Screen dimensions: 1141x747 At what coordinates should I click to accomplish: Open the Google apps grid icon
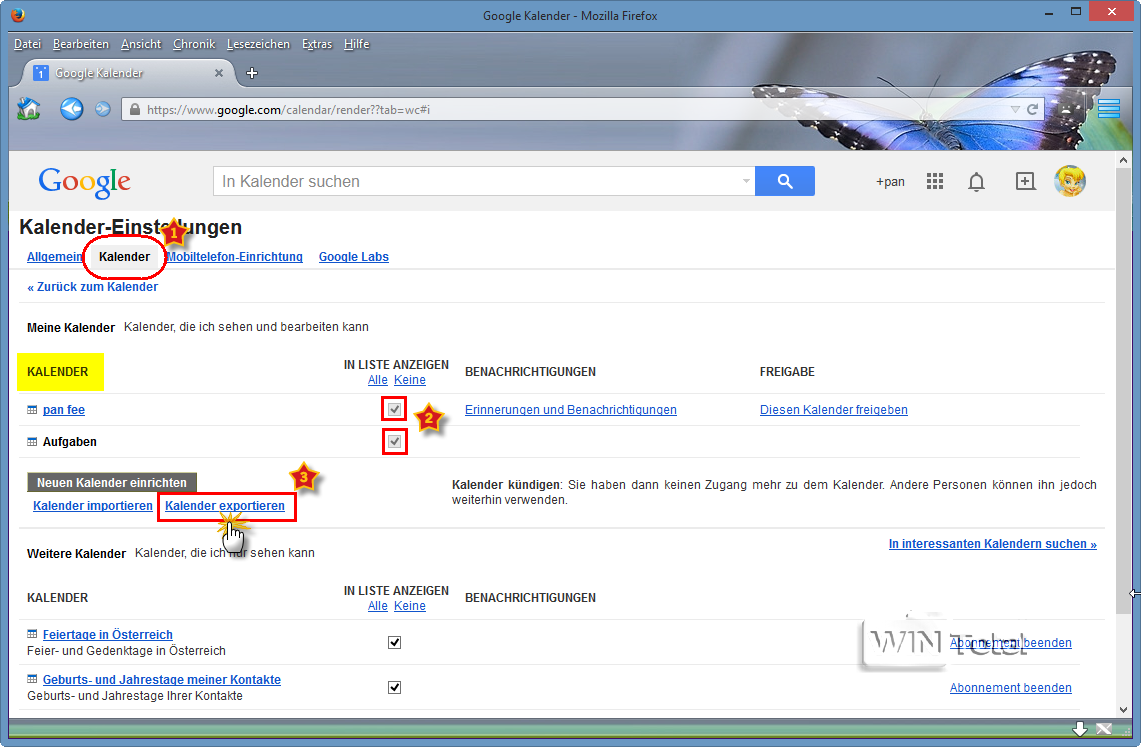click(934, 181)
